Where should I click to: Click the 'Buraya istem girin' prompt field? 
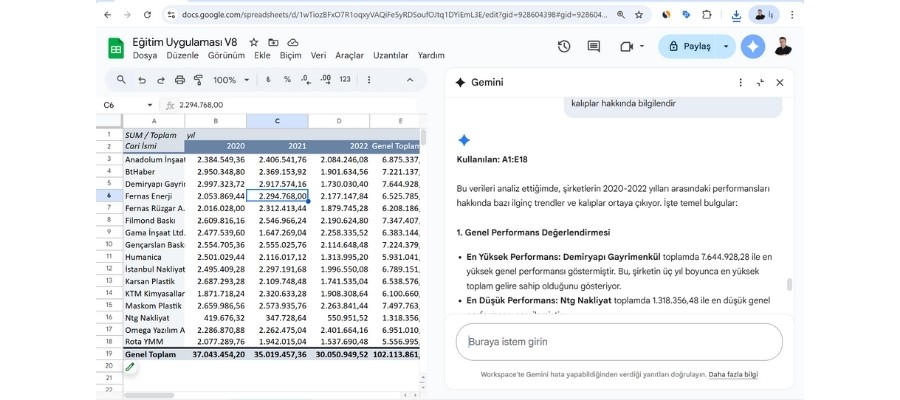(618, 342)
